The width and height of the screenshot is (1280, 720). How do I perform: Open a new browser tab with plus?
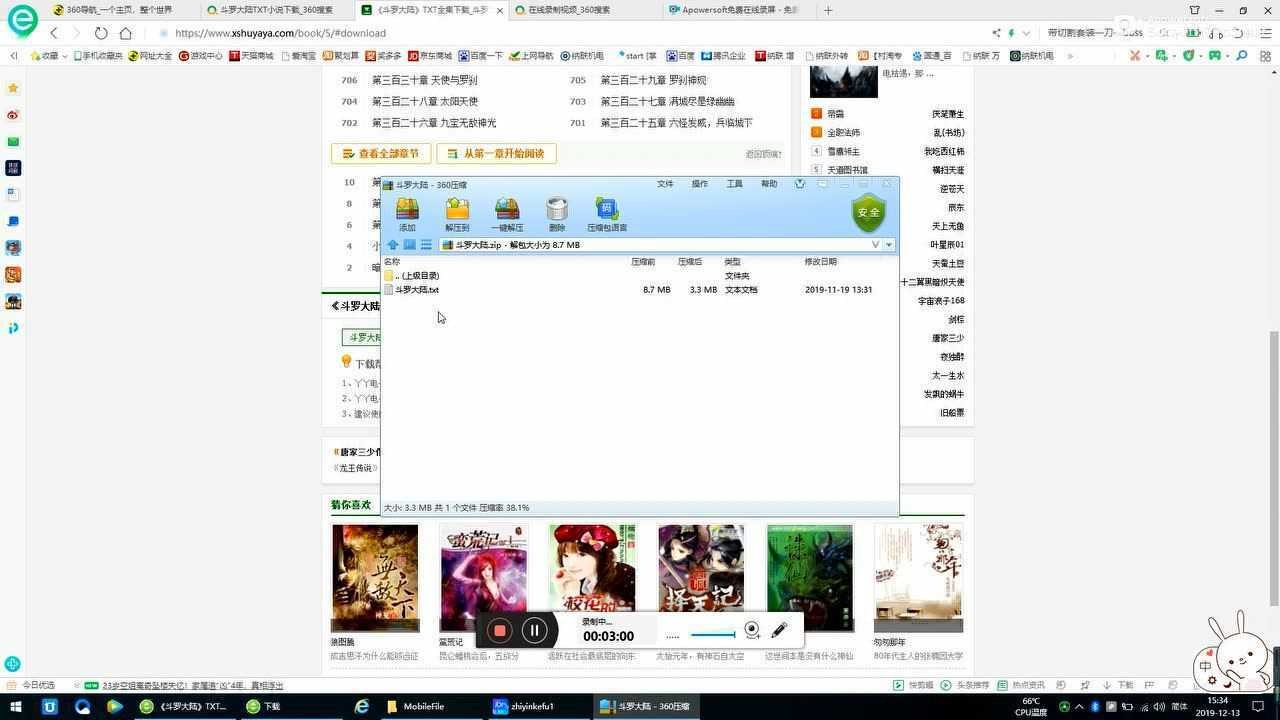click(828, 10)
